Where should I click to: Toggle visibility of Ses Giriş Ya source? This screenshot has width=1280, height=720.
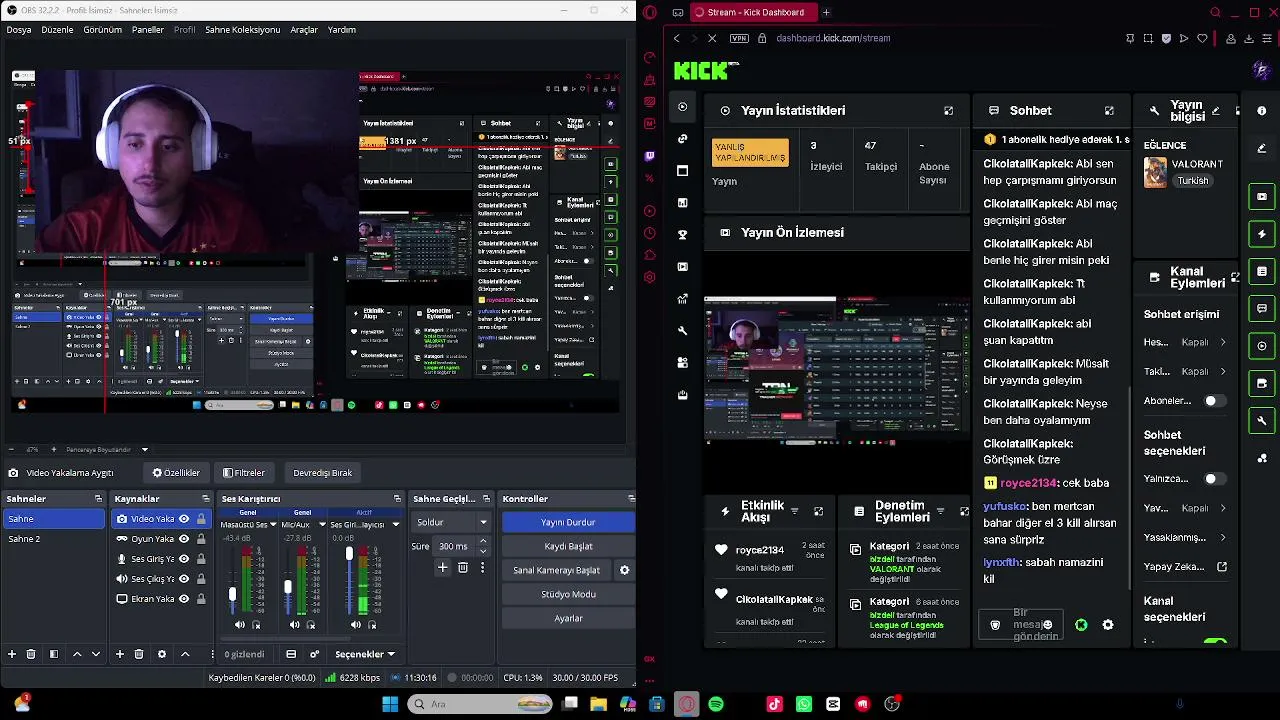pos(184,559)
